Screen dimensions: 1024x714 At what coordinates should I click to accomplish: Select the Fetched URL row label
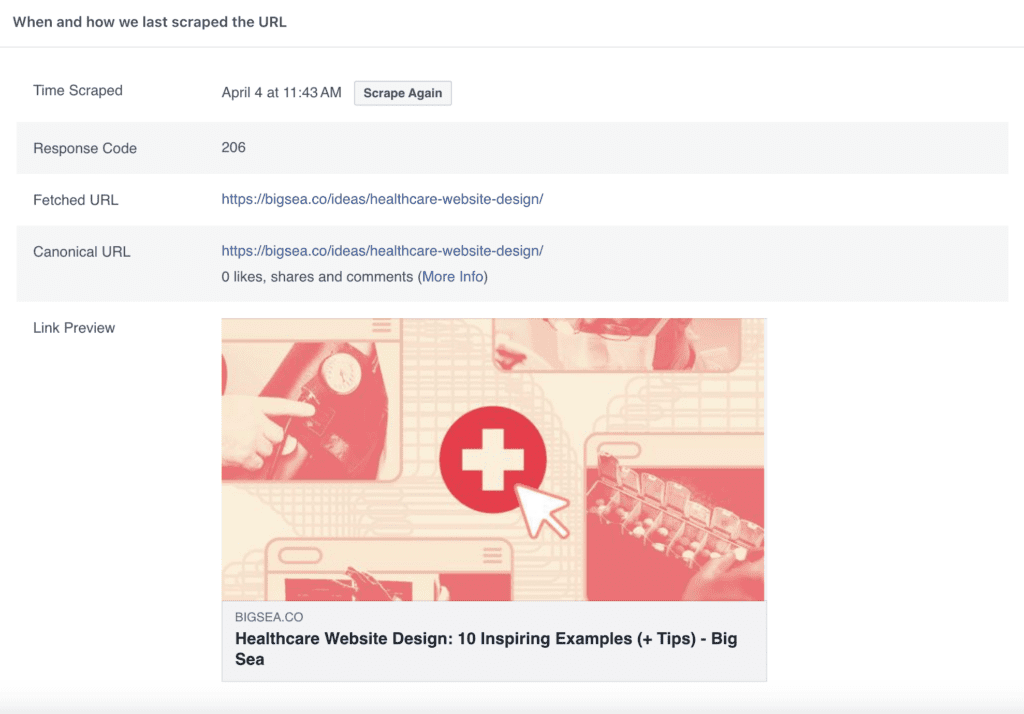[x=76, y=200]
